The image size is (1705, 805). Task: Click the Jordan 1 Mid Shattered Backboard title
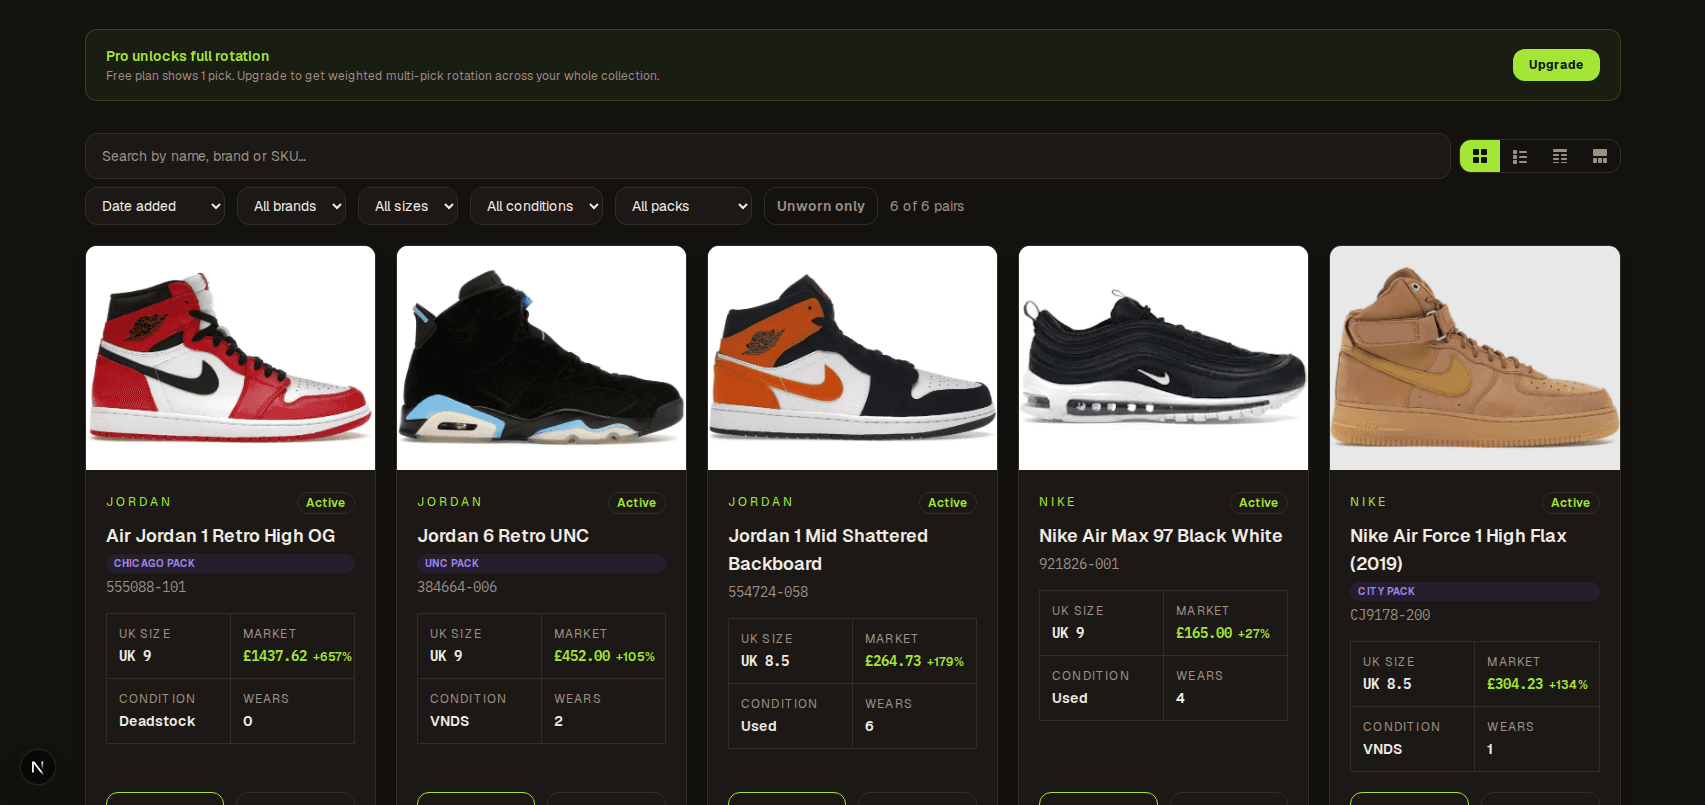[828, 550]
